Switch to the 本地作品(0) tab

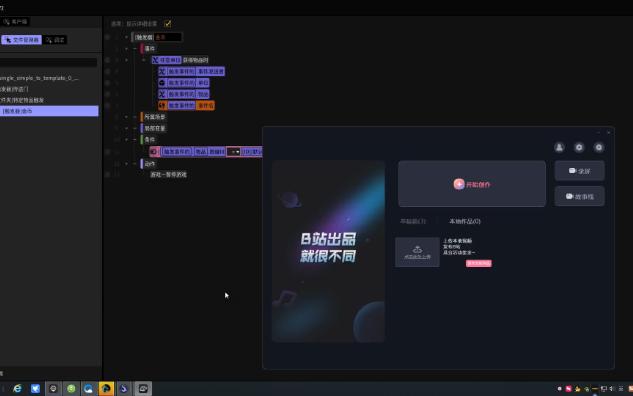(465, 221)
